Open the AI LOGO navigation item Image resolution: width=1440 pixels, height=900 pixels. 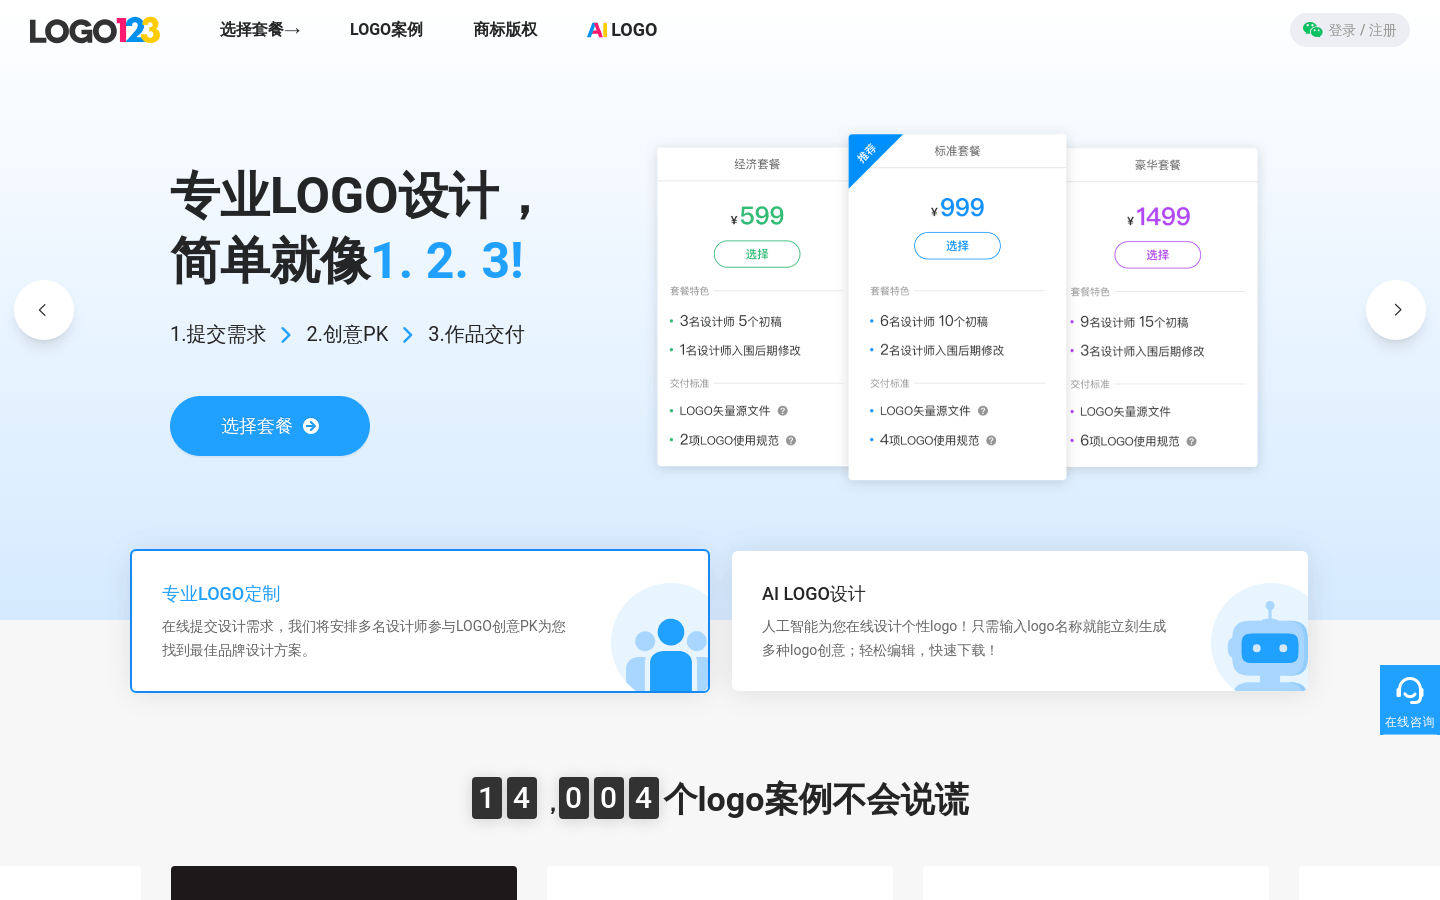[x=622, y=30]
